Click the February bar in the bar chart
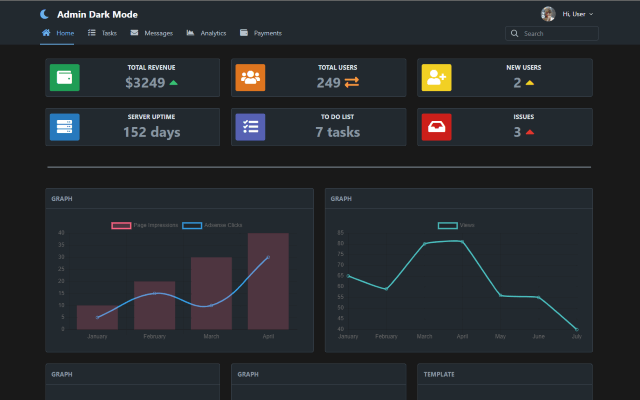This screenshot has height=400, width=640. tap(154, 305)
